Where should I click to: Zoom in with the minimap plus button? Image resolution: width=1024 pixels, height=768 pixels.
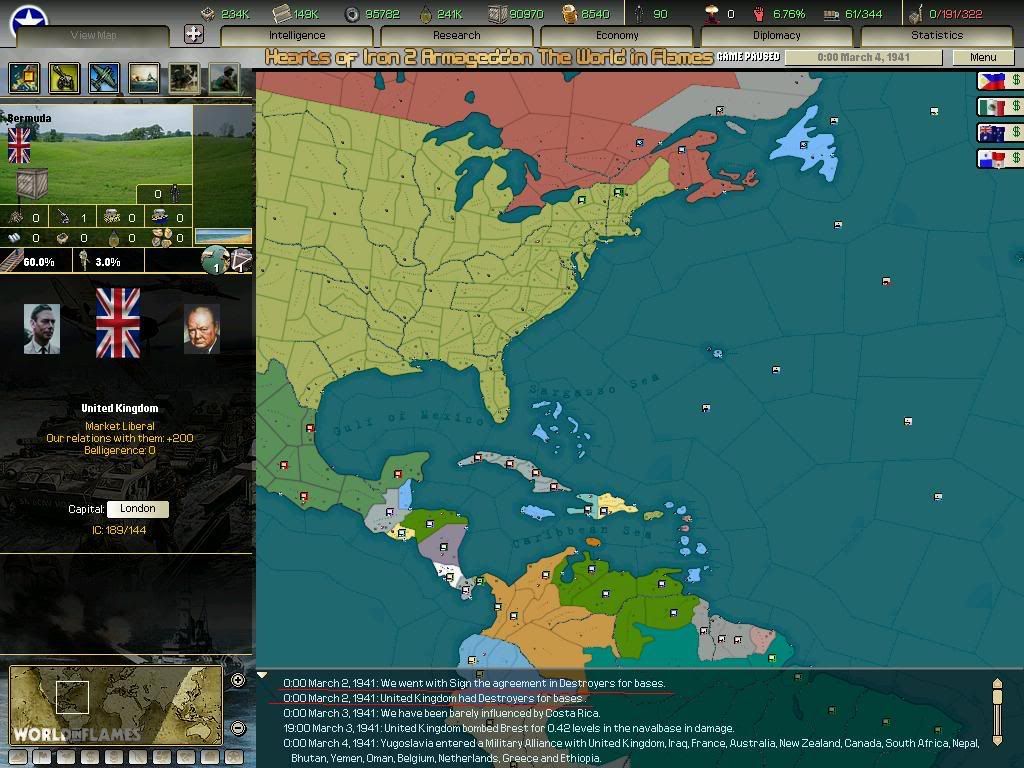coord(238,681)
